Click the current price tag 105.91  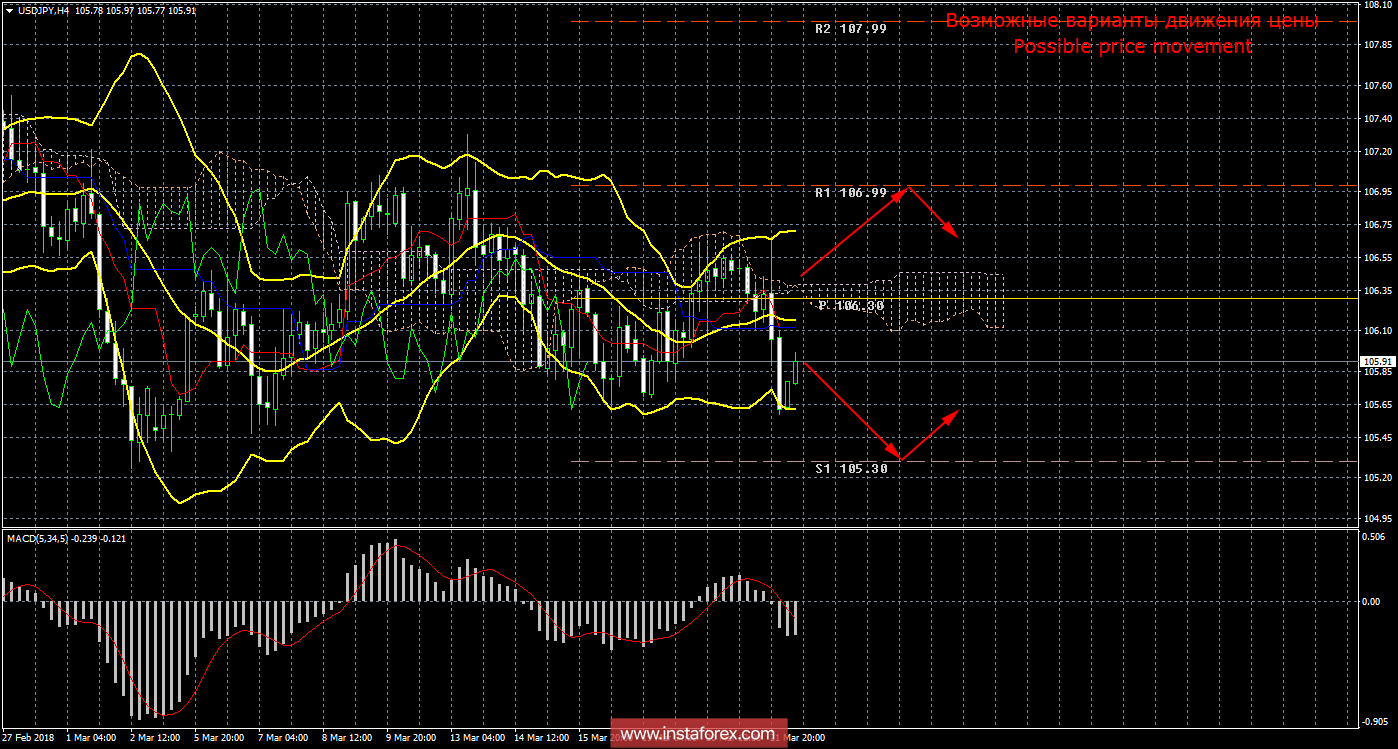pyautogui.click(x=1376, y=362)
